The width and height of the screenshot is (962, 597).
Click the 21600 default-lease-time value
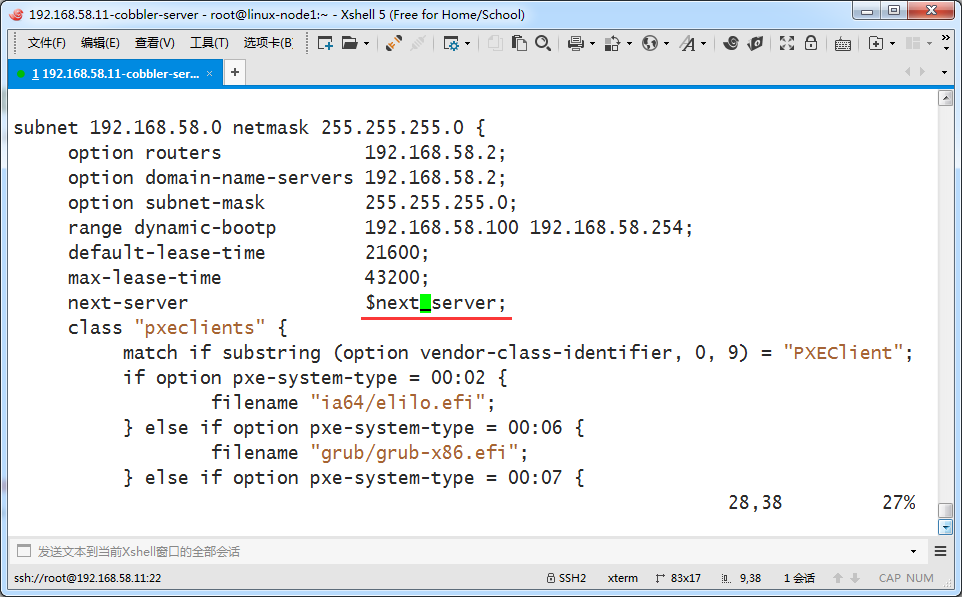pyautogui.click(x=396, y=252)
